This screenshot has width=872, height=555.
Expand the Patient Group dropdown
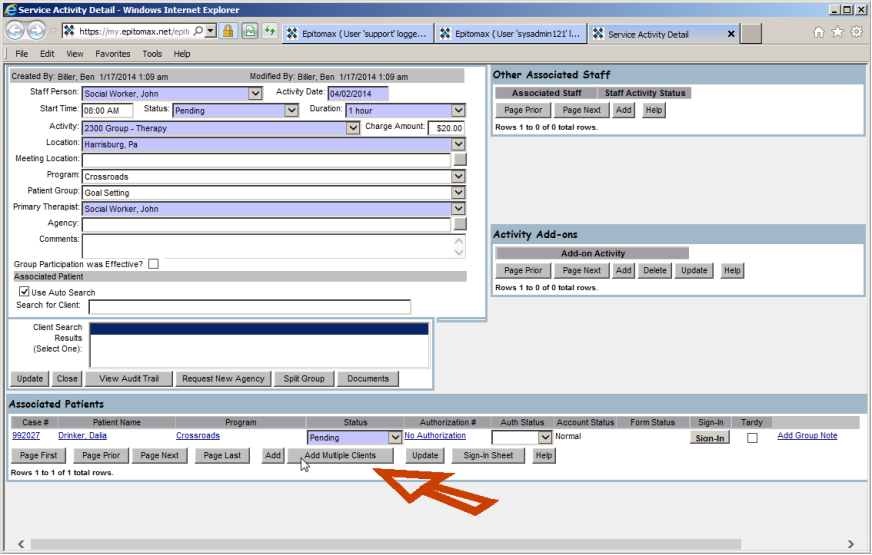click(x=458, y=192)
